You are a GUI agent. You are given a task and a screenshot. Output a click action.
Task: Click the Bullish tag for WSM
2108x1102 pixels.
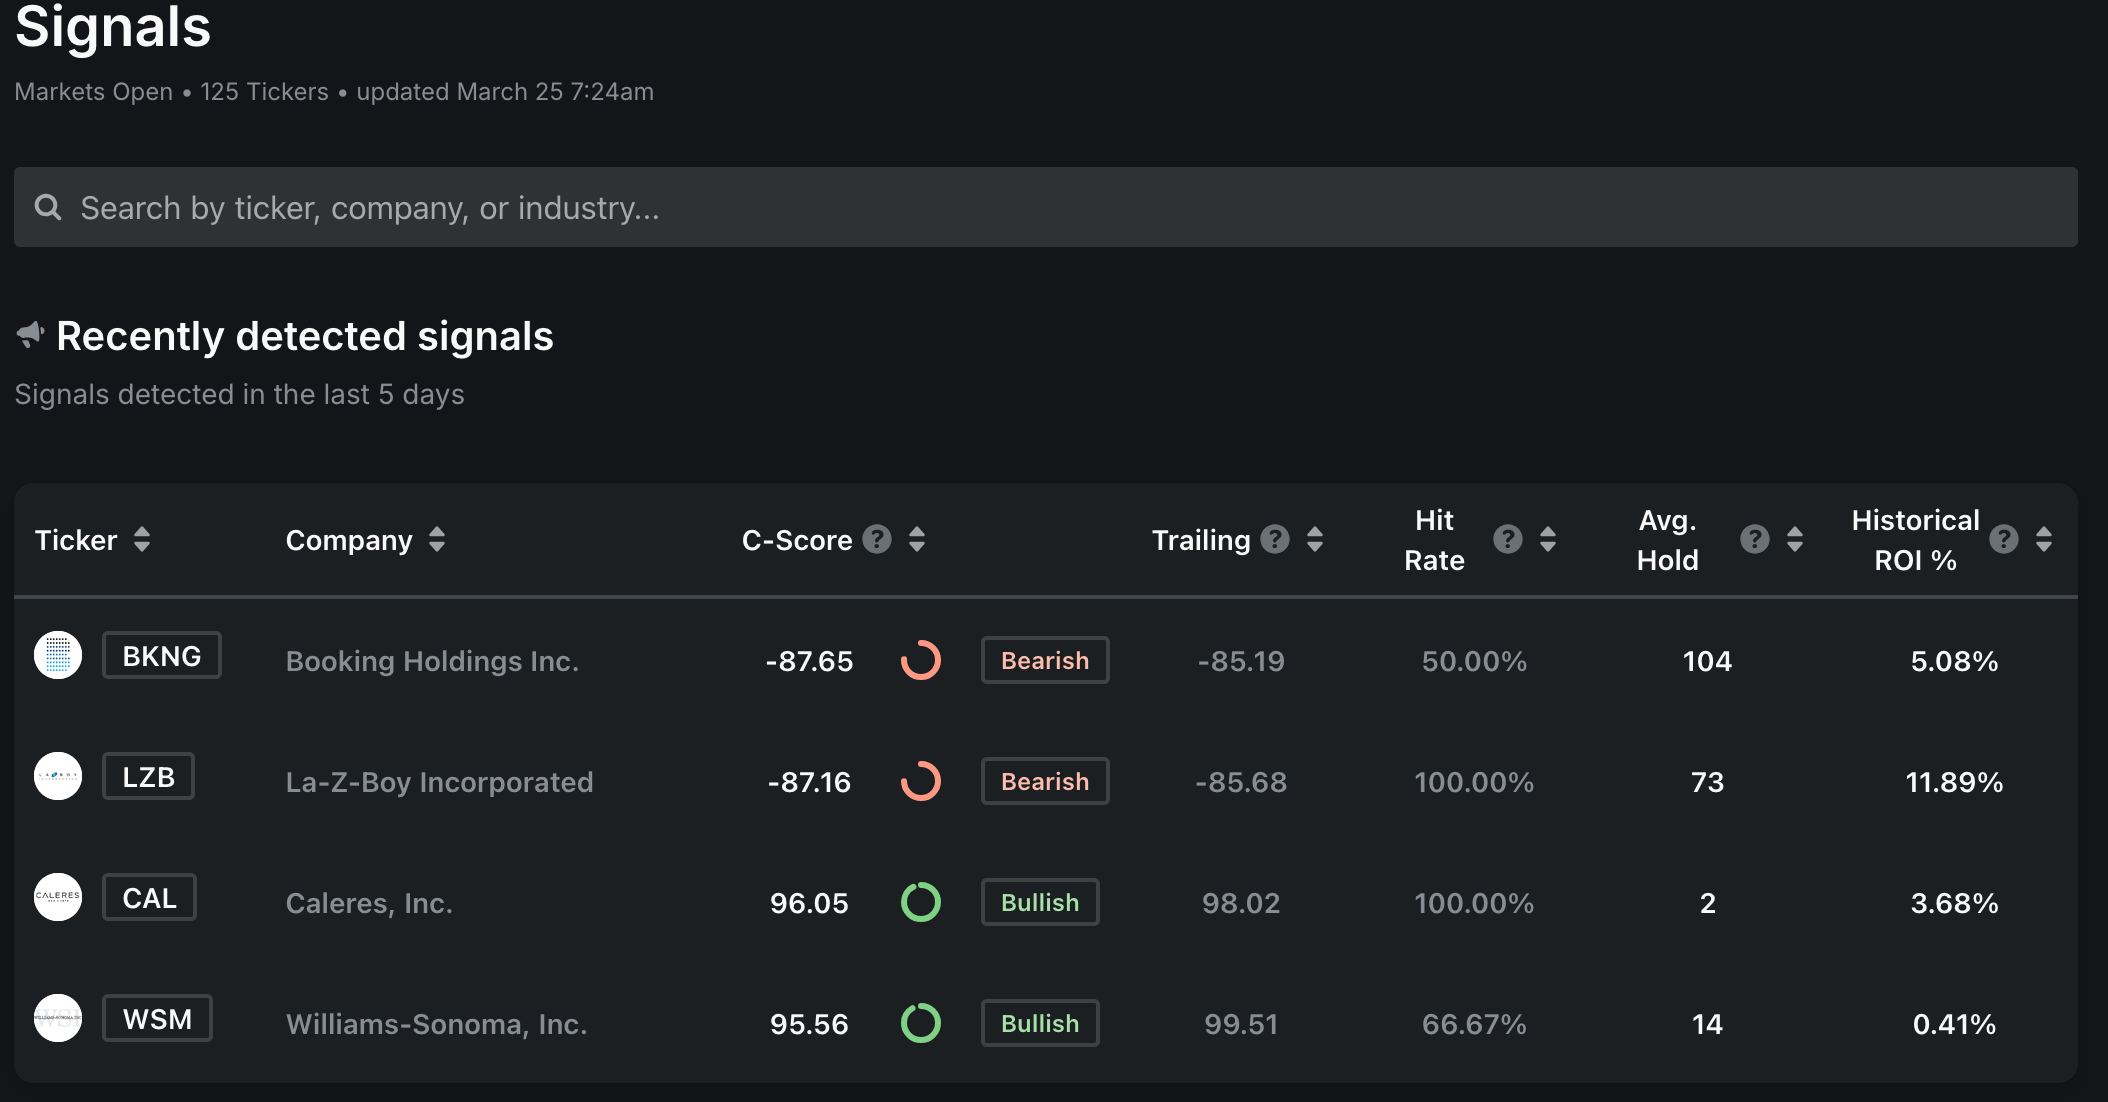[1040, 1023]
